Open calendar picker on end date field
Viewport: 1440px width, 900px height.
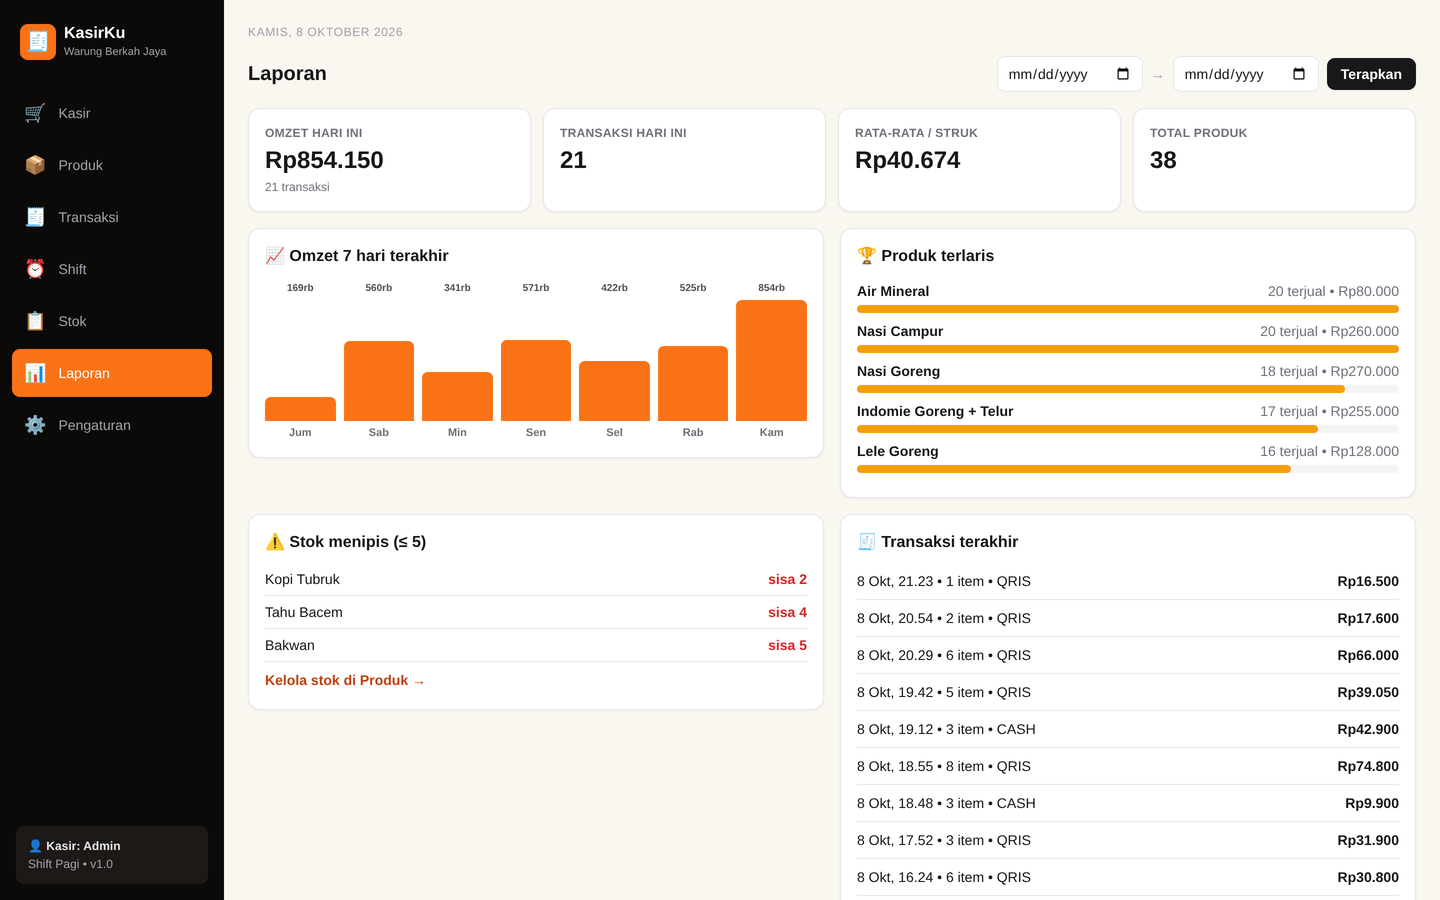(1299, 74)
